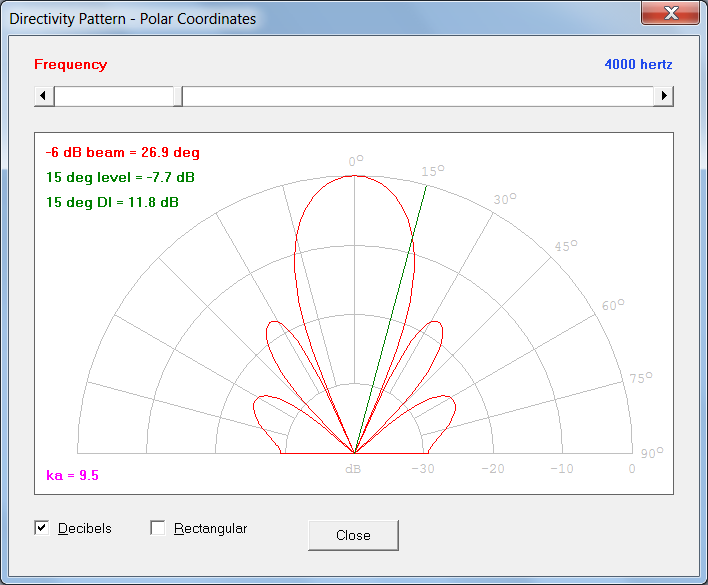The height and width of the screenshot is (585, 708).
Task: Click the 90° angle label on the plot
Action: 652,453
